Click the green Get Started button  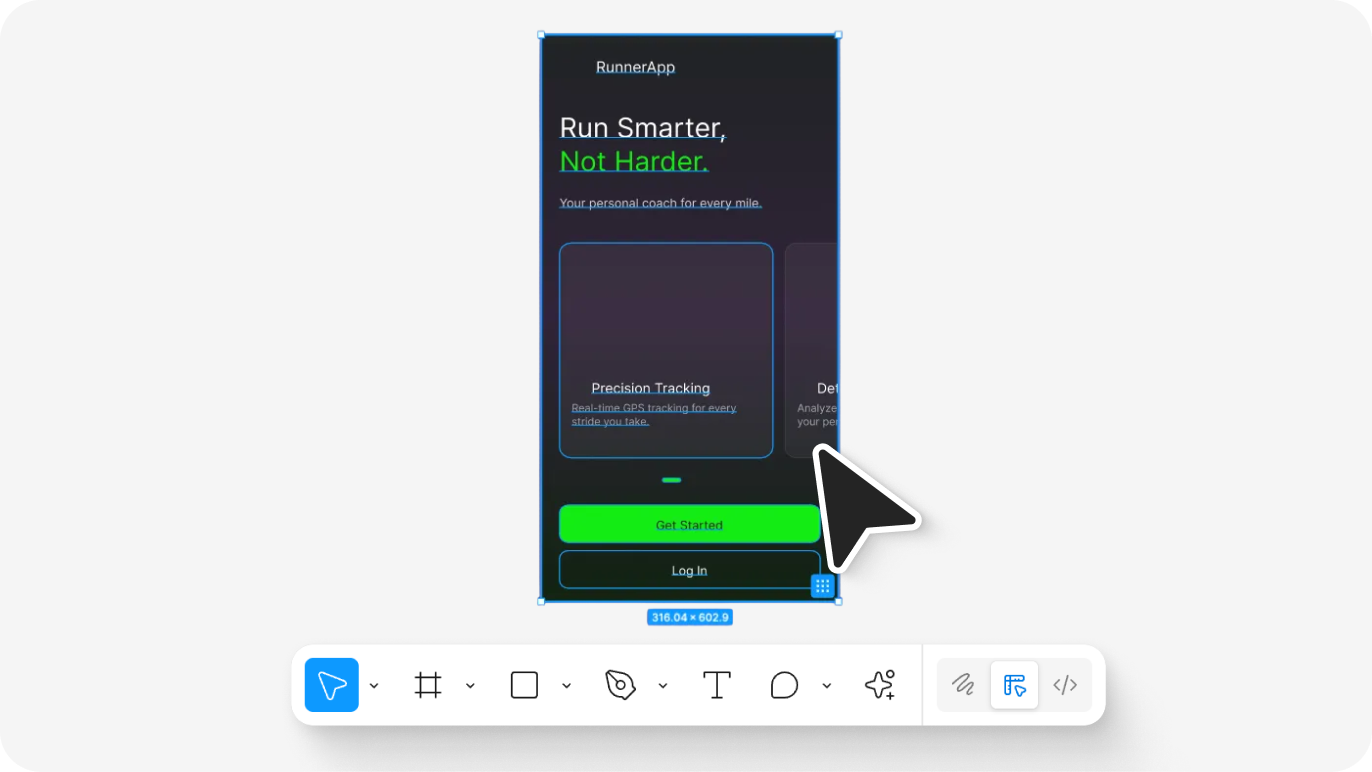click(689, 524)
